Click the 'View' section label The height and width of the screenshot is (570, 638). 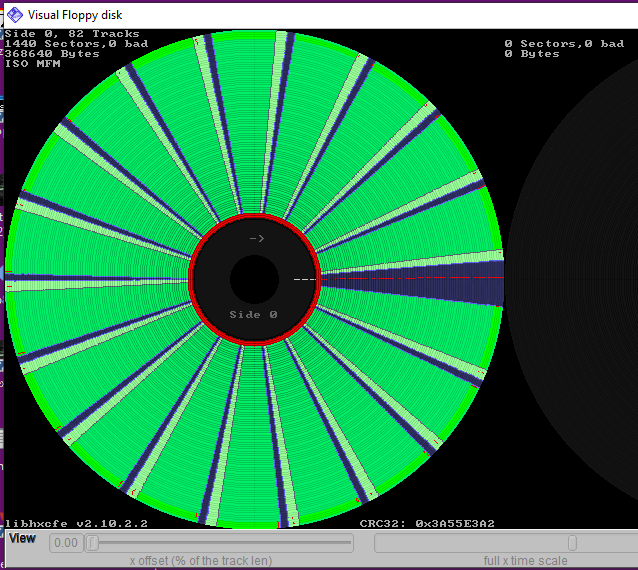(22, 538)
